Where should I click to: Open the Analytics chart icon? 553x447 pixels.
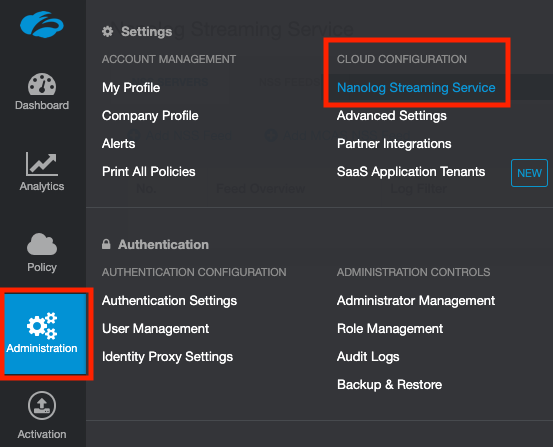[42, 164]
